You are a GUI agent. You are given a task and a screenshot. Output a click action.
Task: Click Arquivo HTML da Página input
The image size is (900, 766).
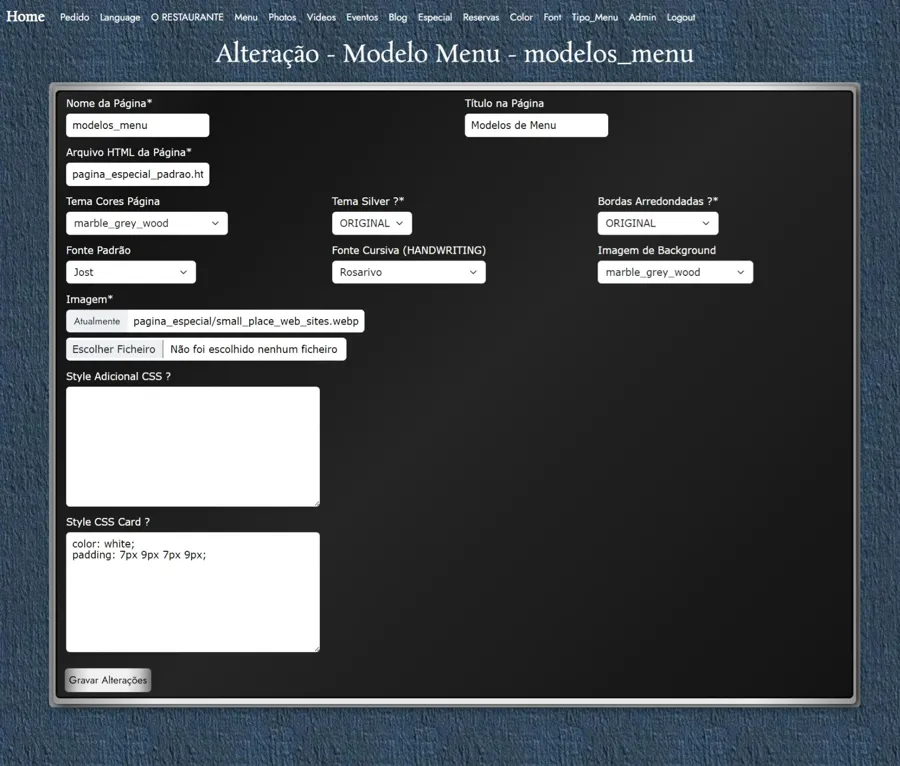coord(137,174)
